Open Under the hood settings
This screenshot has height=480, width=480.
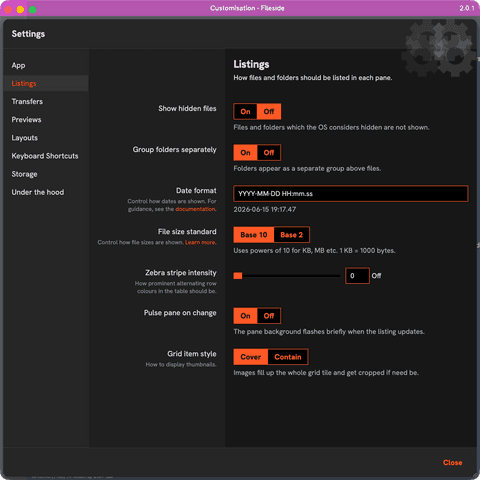tap(38, 192)
